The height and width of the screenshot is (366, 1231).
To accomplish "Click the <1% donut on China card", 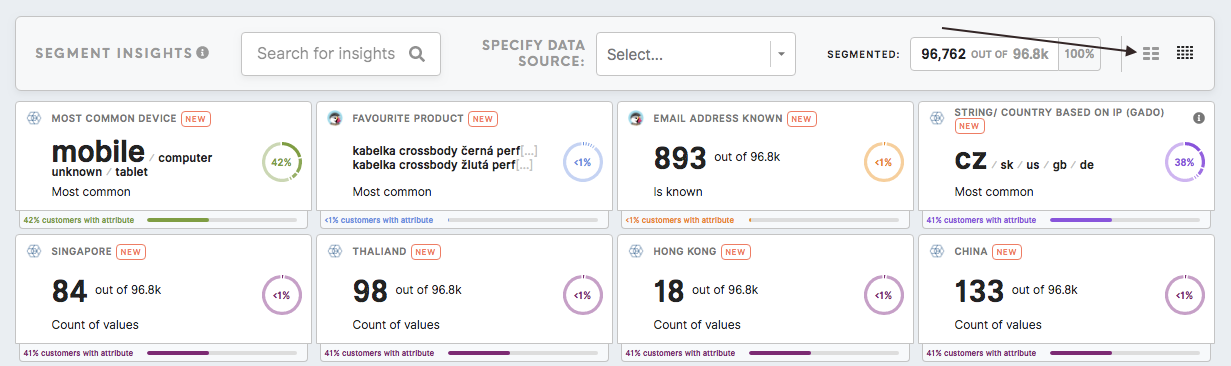I will [1185, 295].
